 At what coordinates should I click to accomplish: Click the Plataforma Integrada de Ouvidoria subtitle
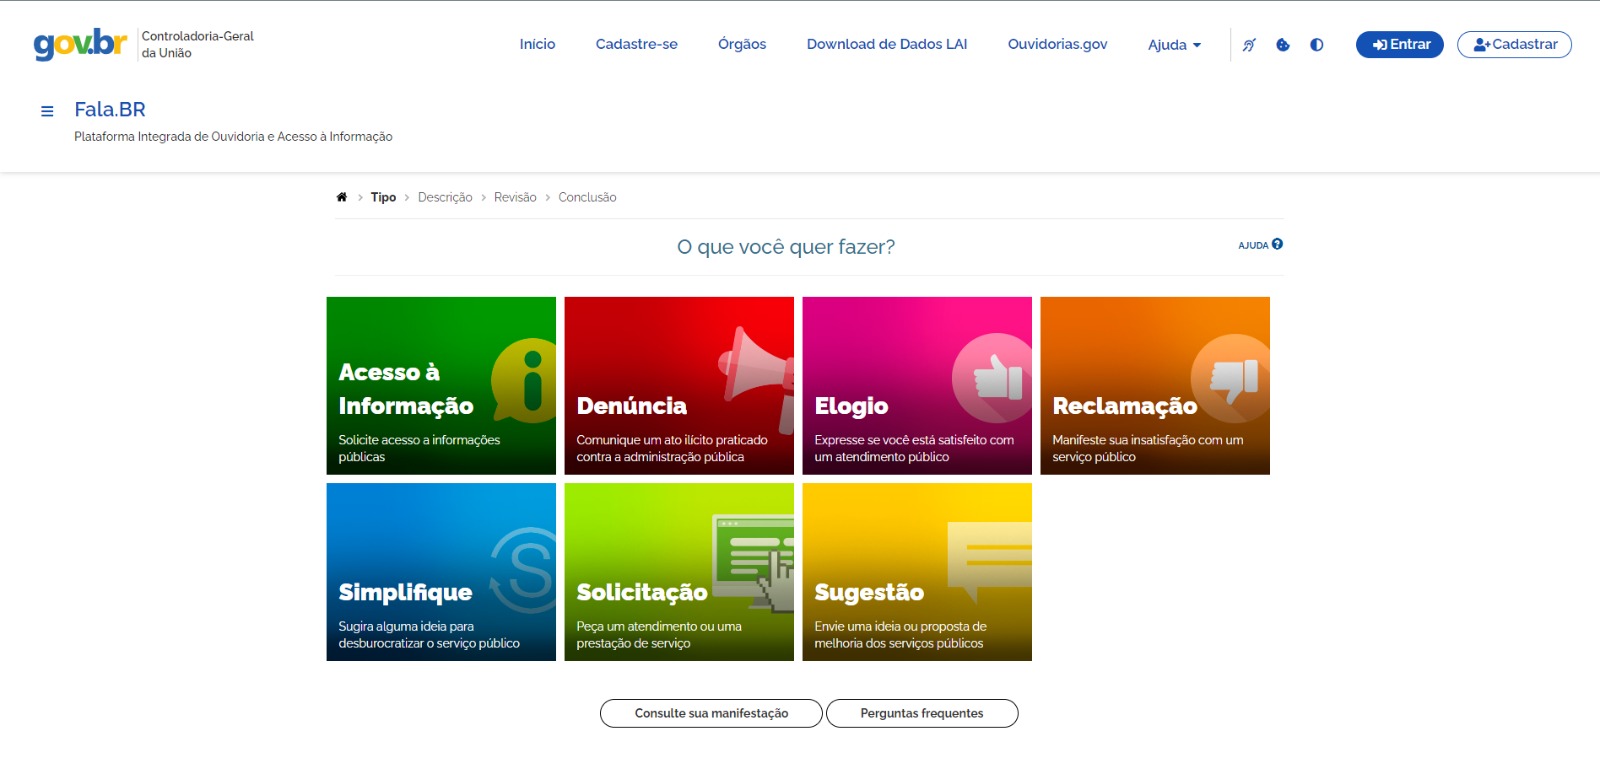click(233, 137)
